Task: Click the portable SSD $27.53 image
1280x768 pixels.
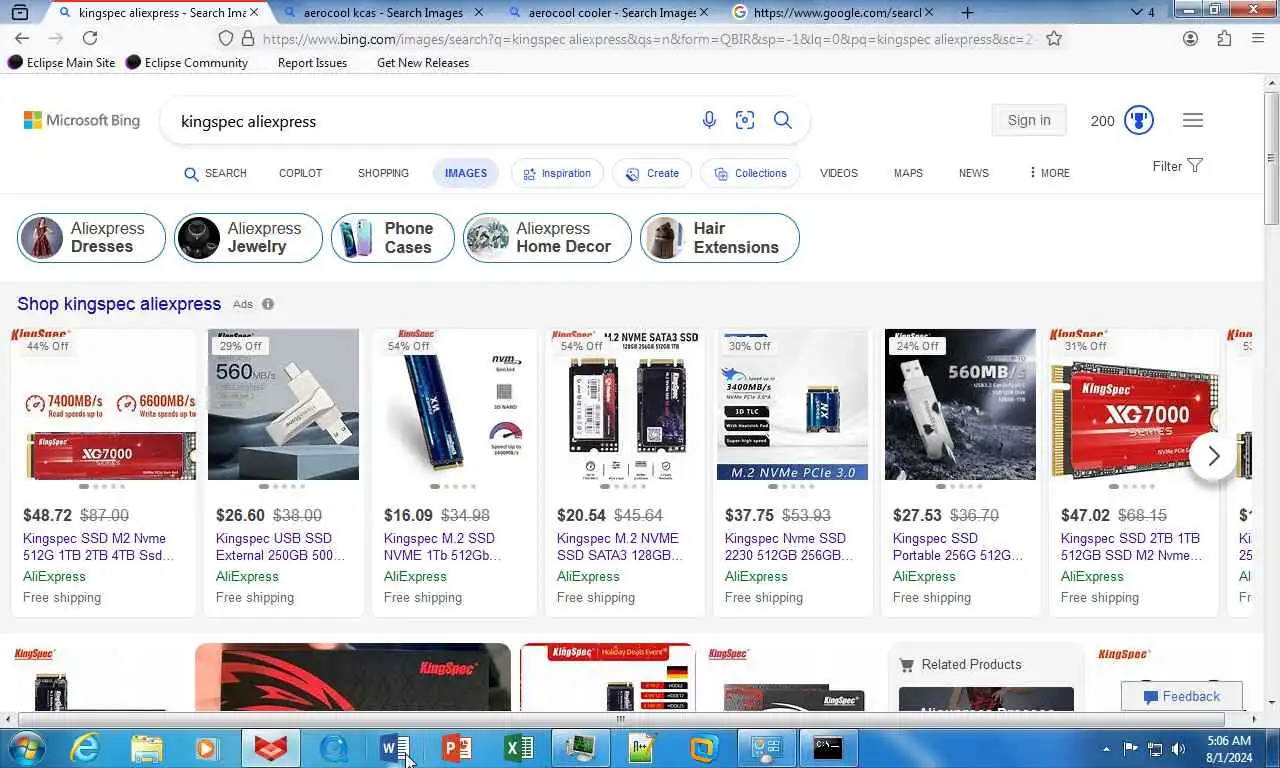Action: [960, 404]
